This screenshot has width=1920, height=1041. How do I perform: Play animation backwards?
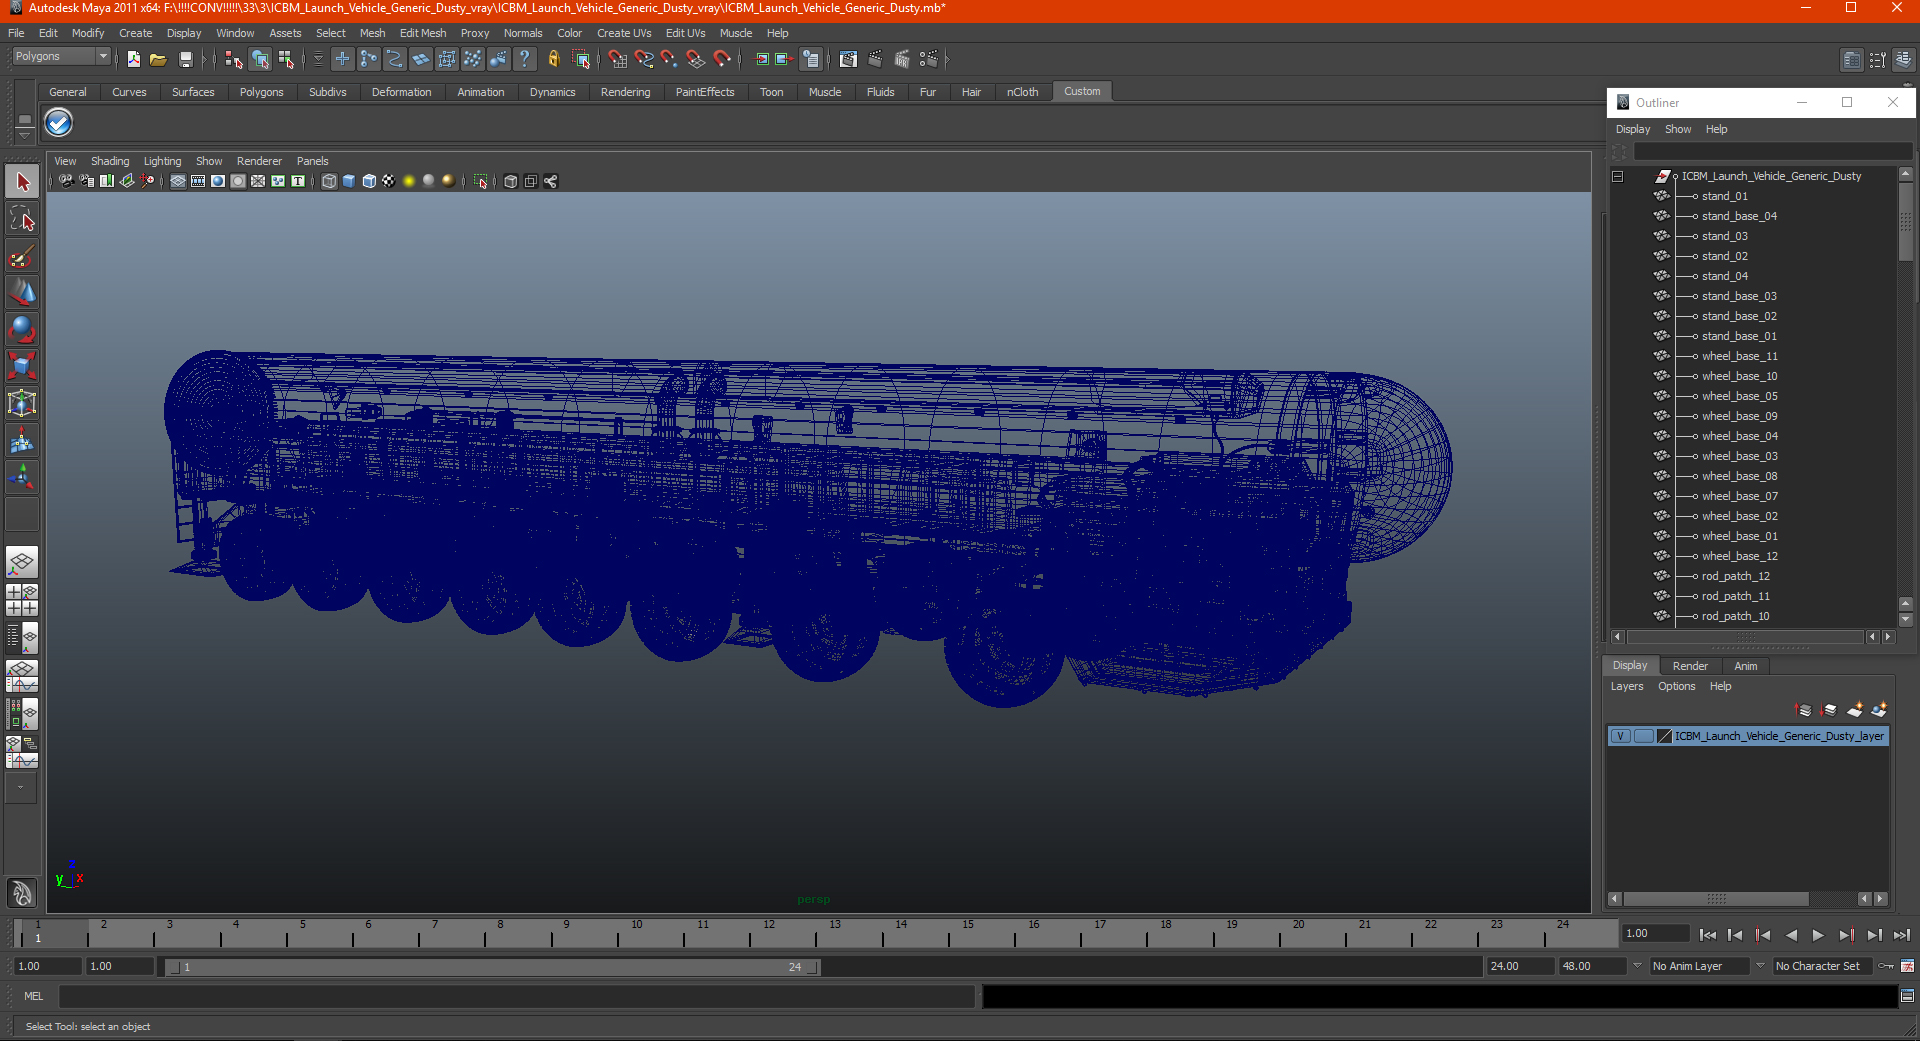point(1791,935)
